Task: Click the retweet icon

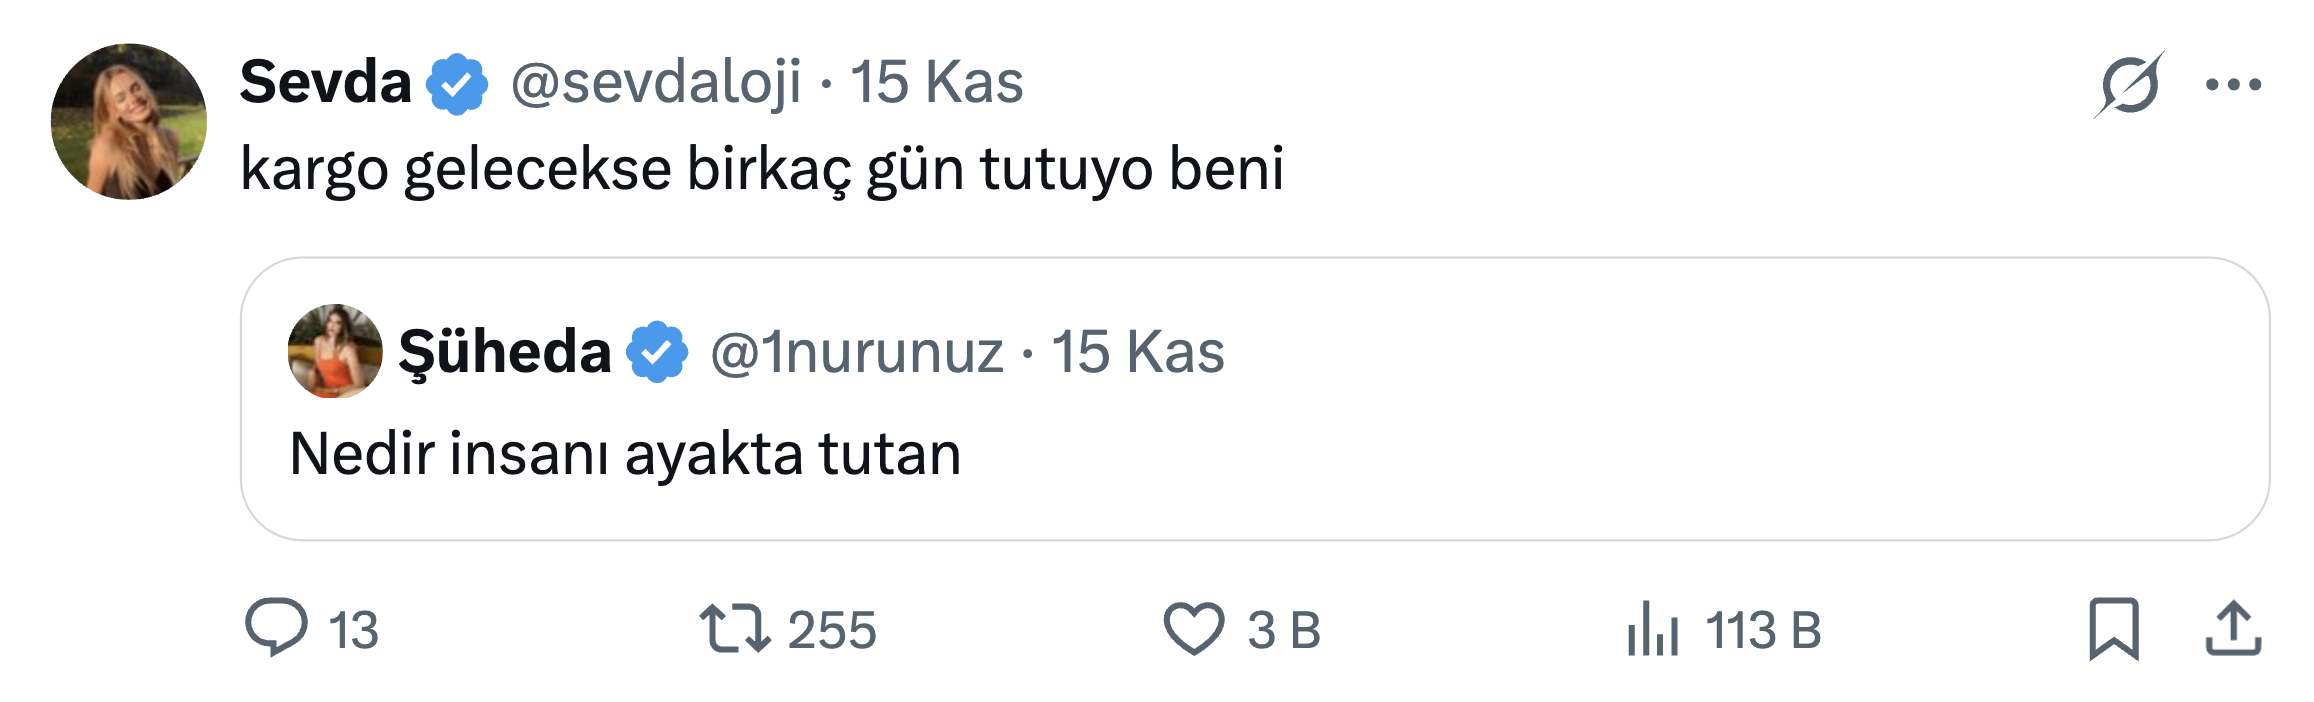Action: pos(734,628)
